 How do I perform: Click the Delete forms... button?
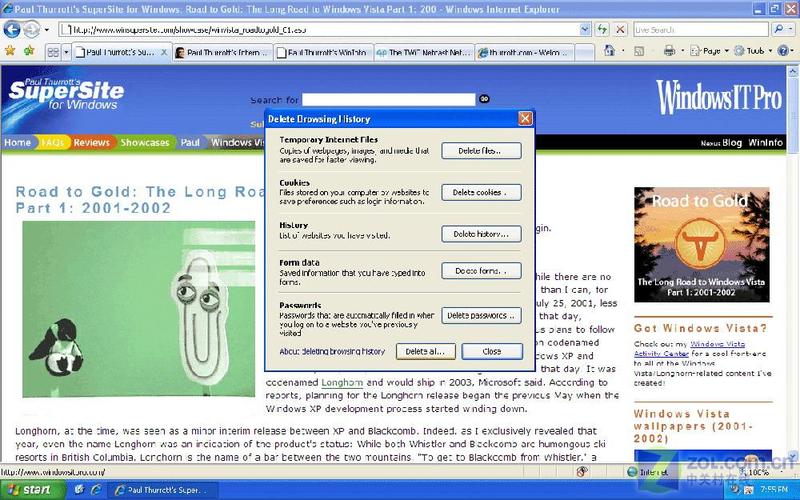[x=481, y=271]
